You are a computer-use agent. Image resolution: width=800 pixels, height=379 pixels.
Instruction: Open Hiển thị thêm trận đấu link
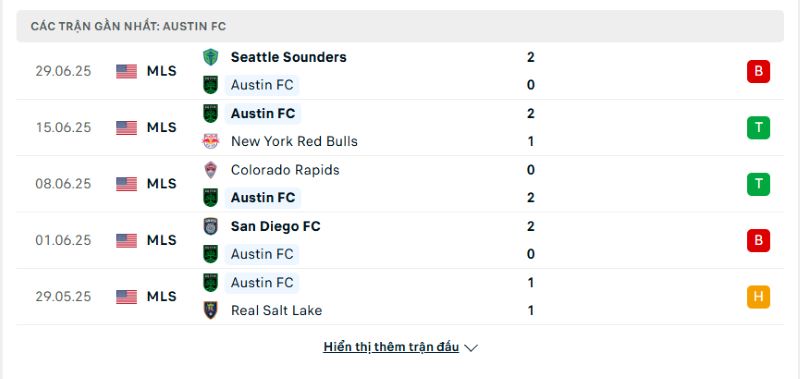pyautogui.click(x=391, y=347)
